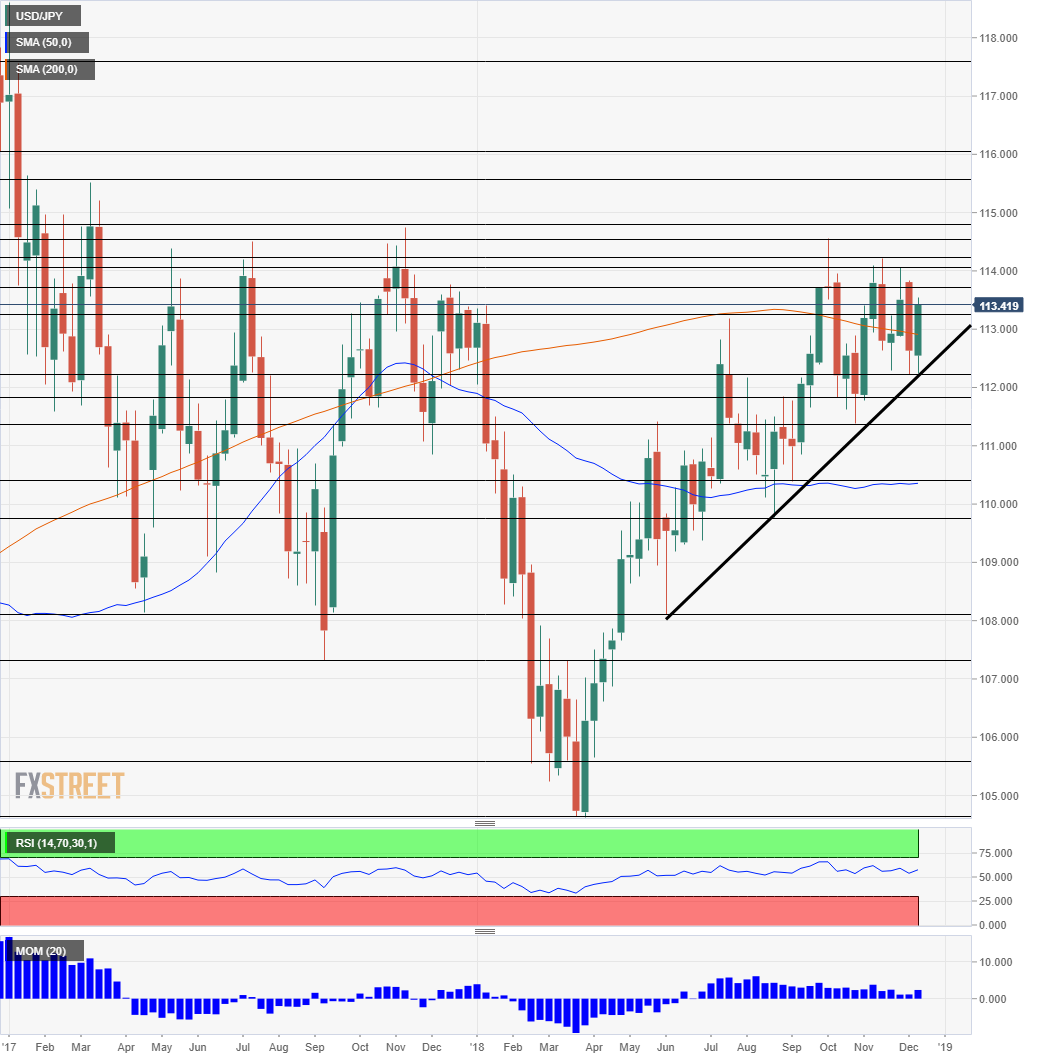Viewport: 1042px width, 1060px height.
Task: Click the current price tag 113.419
Action: (1003, 306)
